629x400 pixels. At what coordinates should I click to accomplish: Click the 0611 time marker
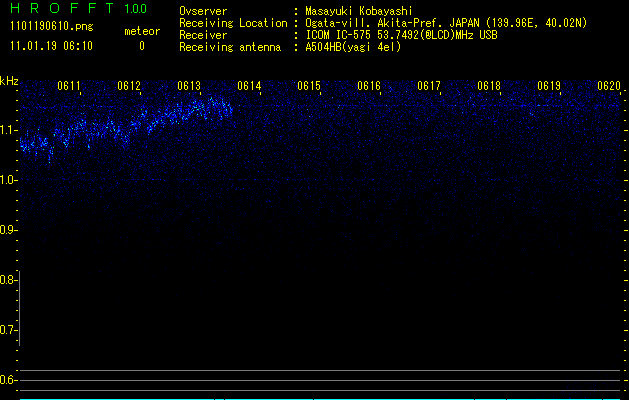[69, 86]
